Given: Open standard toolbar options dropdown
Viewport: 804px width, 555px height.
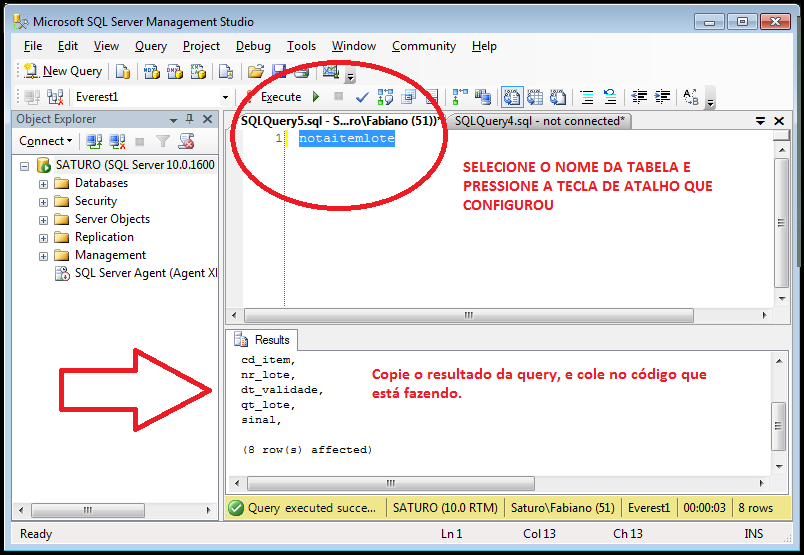Looking at the screenshot, I should point(350,74).
